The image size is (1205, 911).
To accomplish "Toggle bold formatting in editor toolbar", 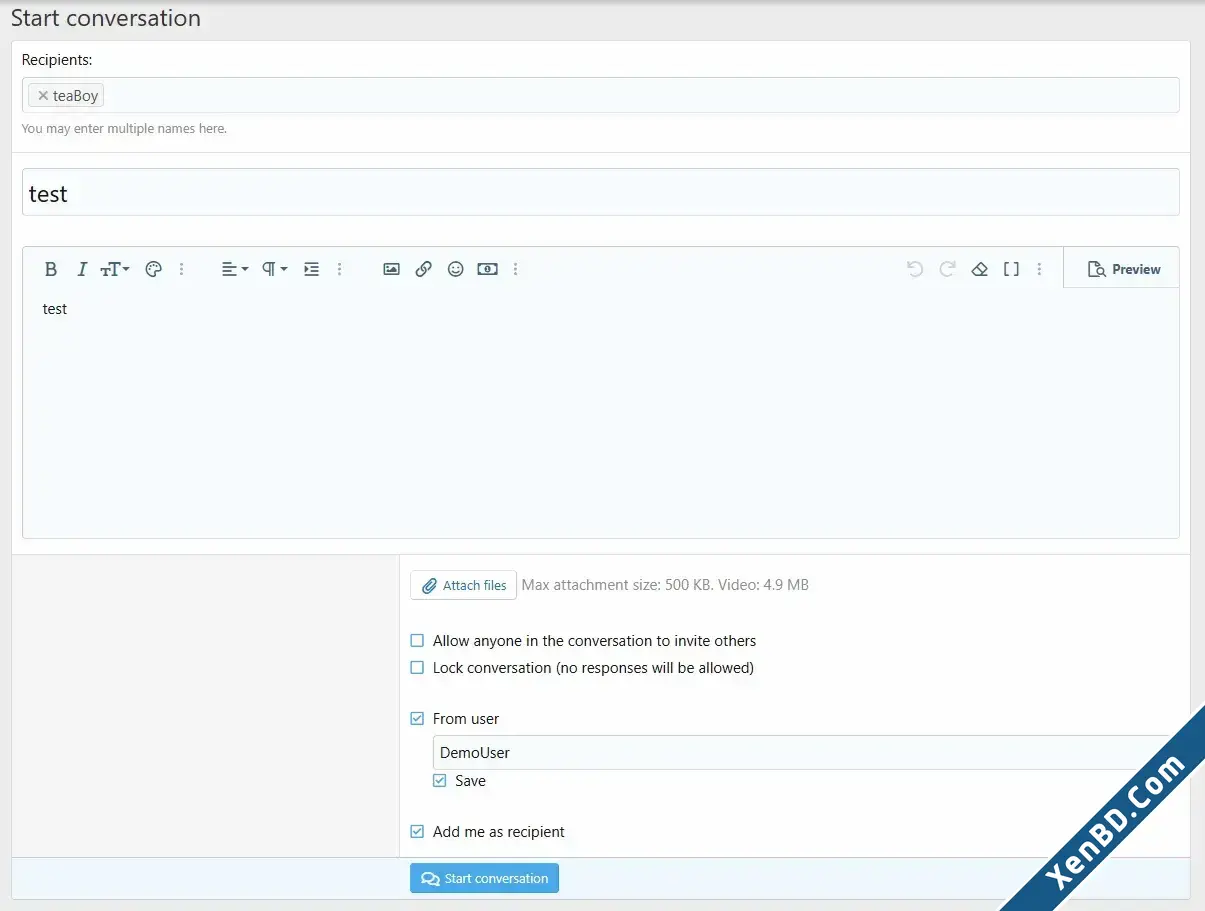I will tap(51, 269).
